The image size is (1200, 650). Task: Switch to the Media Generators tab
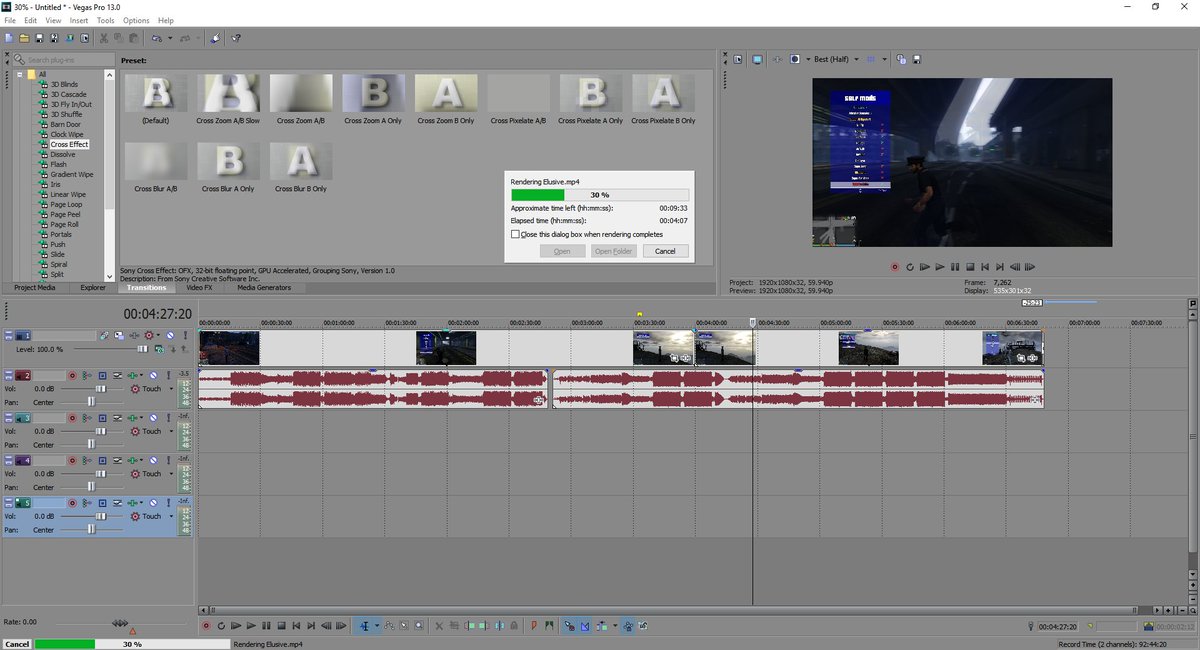click(x=264, y=288)
